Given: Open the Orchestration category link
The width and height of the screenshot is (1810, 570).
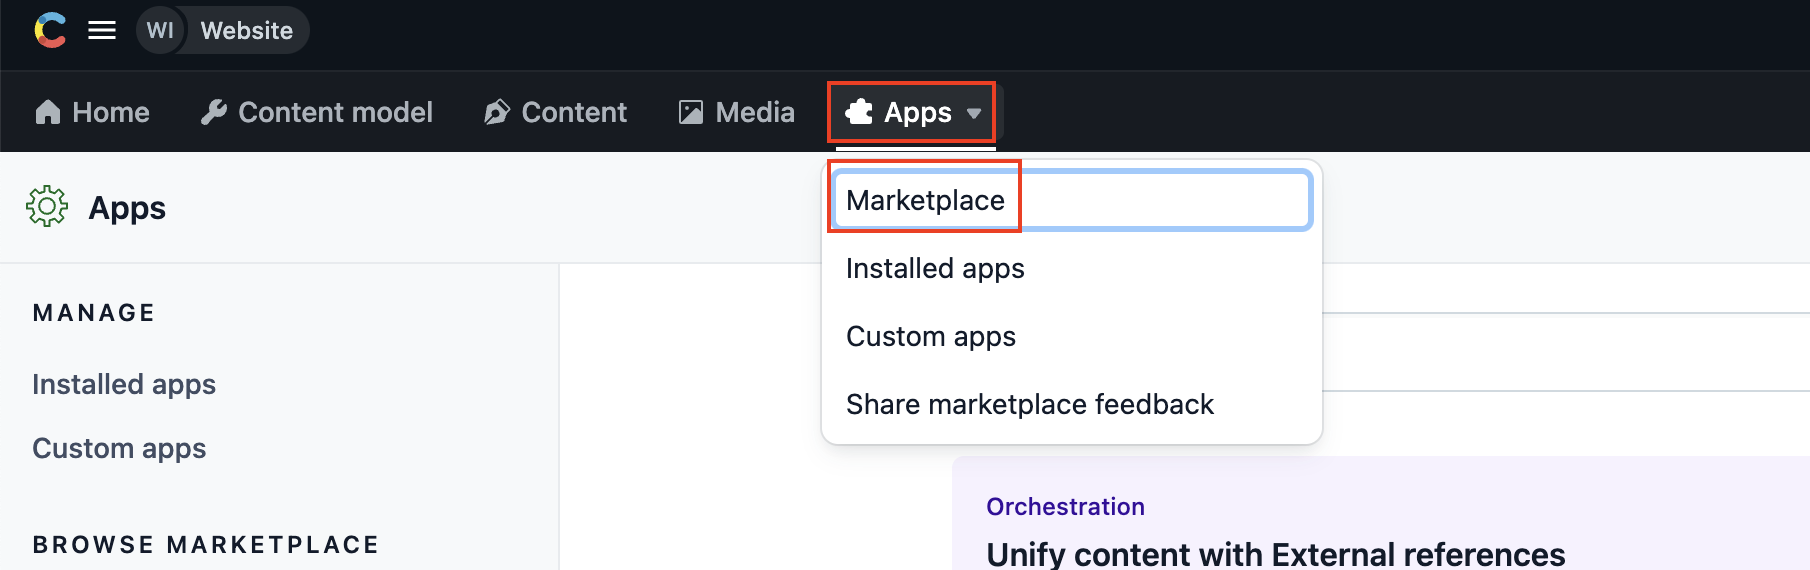Looking at the screenshot, I should tap(1065, 506).
